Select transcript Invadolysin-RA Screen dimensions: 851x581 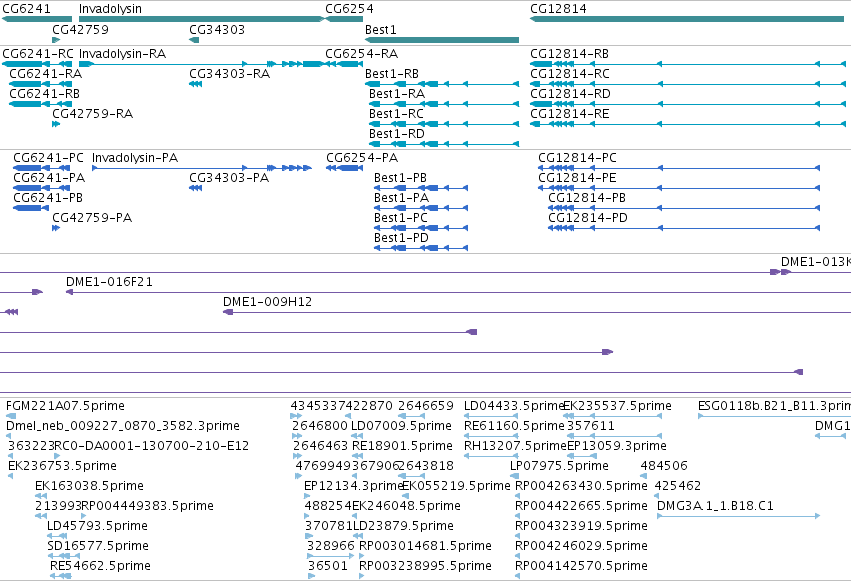122,54
